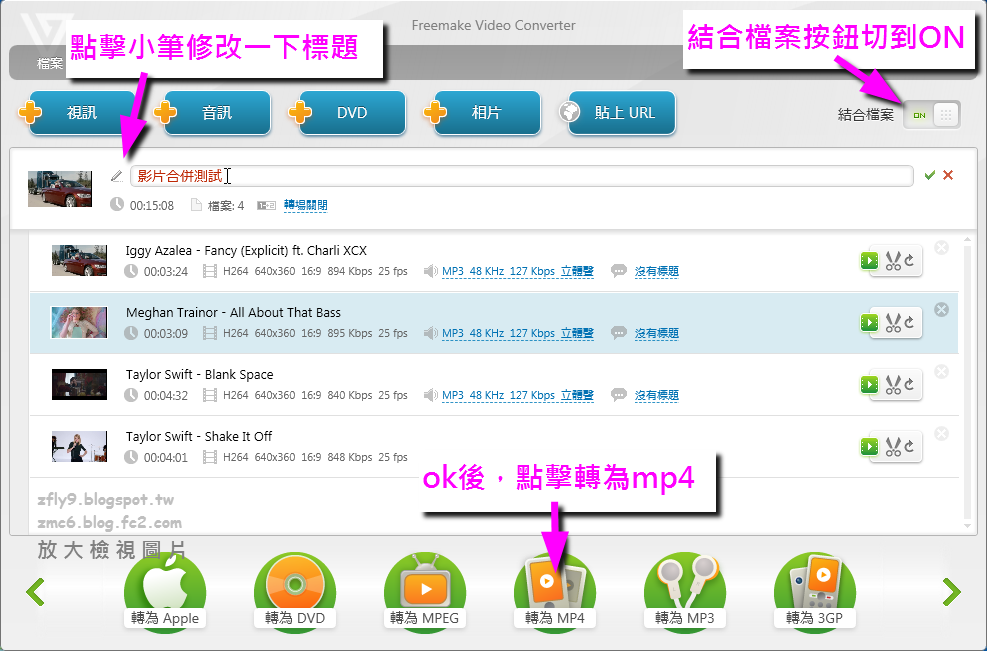Choose 轉為 MP3 output format

(x=685, y=592)
